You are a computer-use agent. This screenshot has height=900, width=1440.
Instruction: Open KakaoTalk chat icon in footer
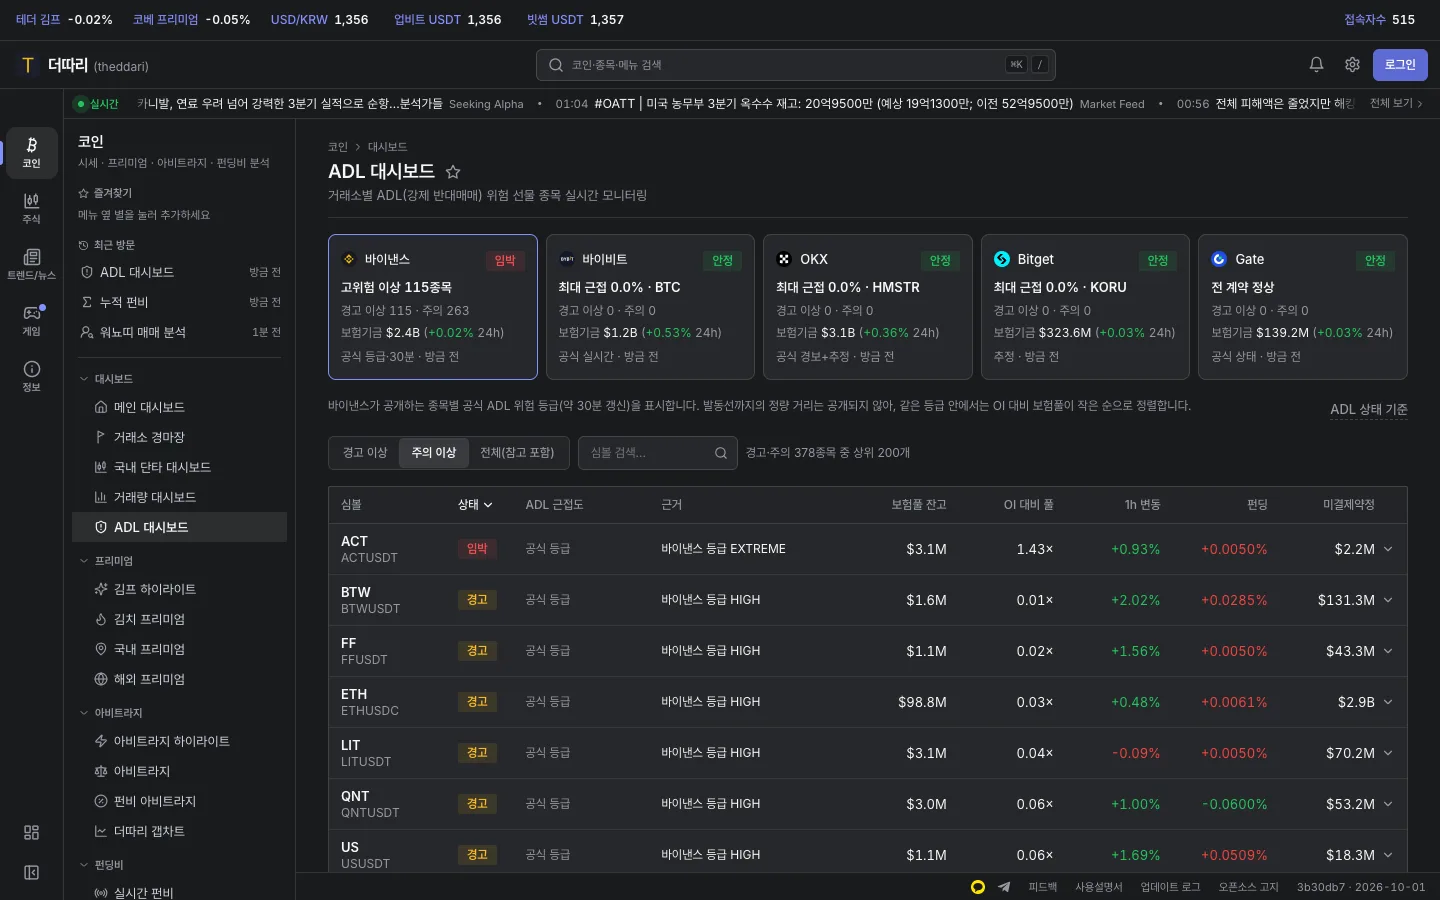(x=978, y=887)
